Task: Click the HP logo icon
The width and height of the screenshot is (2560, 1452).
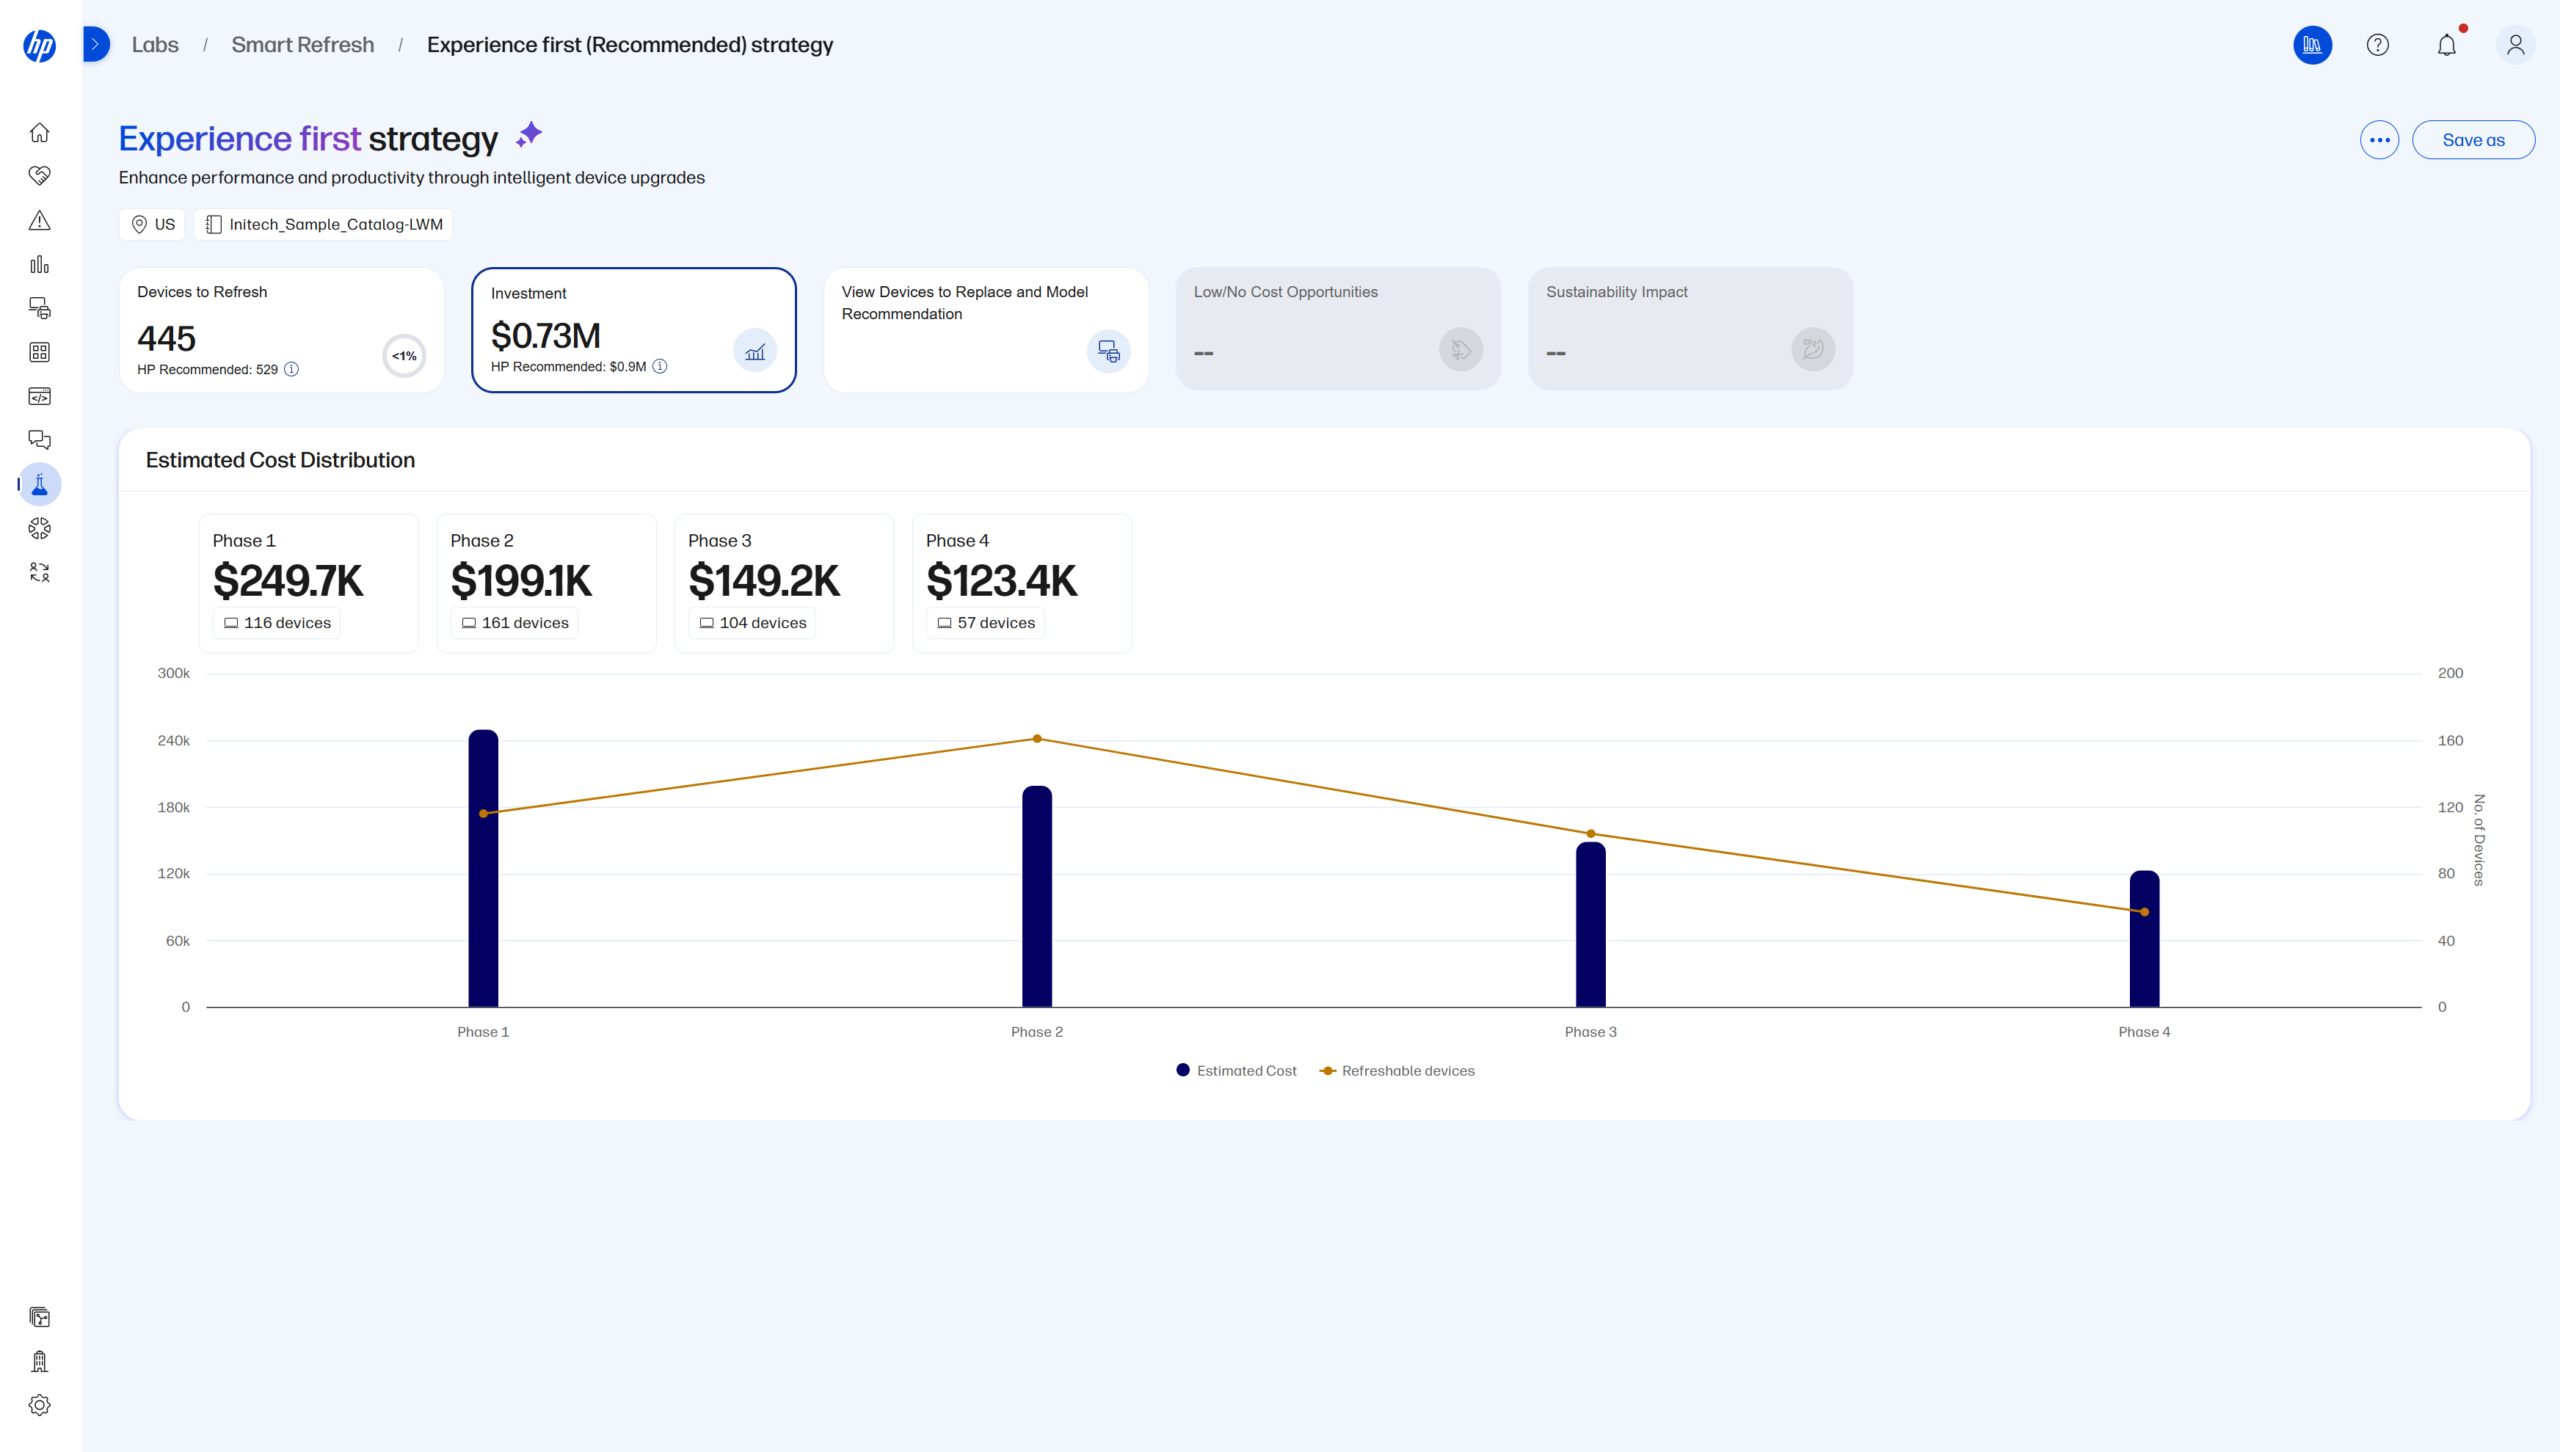Action: click(40, 45)
